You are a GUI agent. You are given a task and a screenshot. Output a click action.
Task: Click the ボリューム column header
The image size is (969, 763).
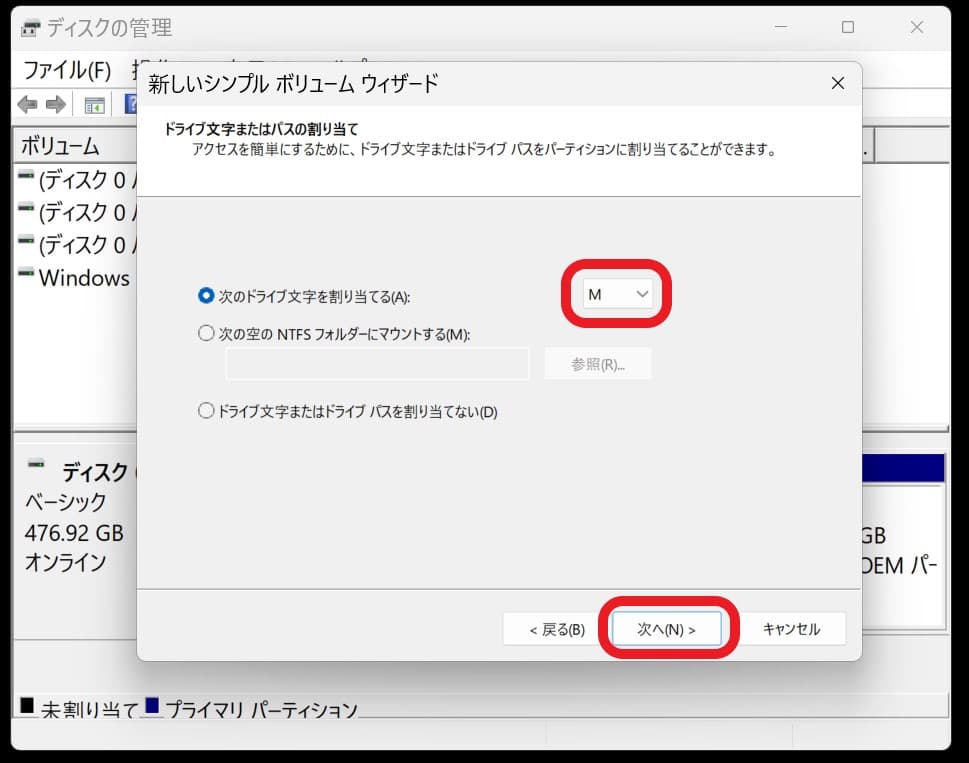coord(60,146)
